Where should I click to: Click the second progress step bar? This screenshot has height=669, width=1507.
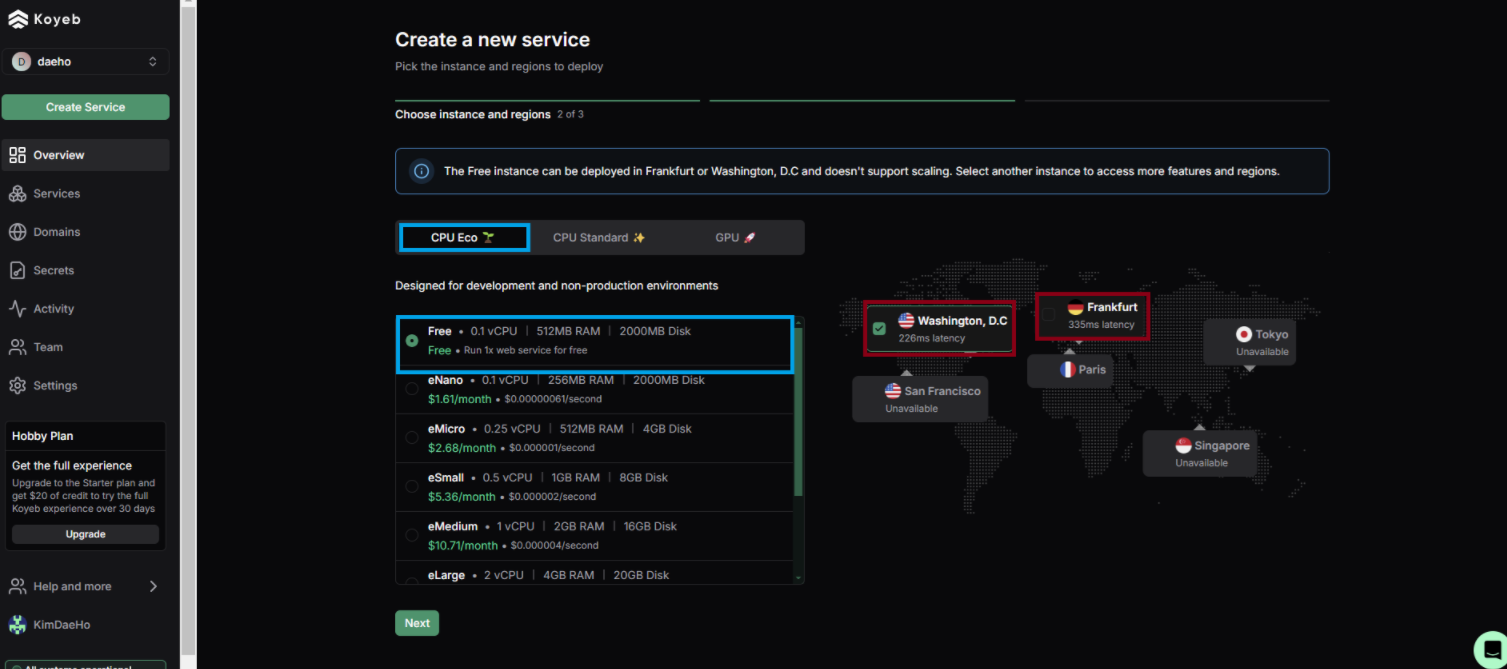(x=862, y=101)
